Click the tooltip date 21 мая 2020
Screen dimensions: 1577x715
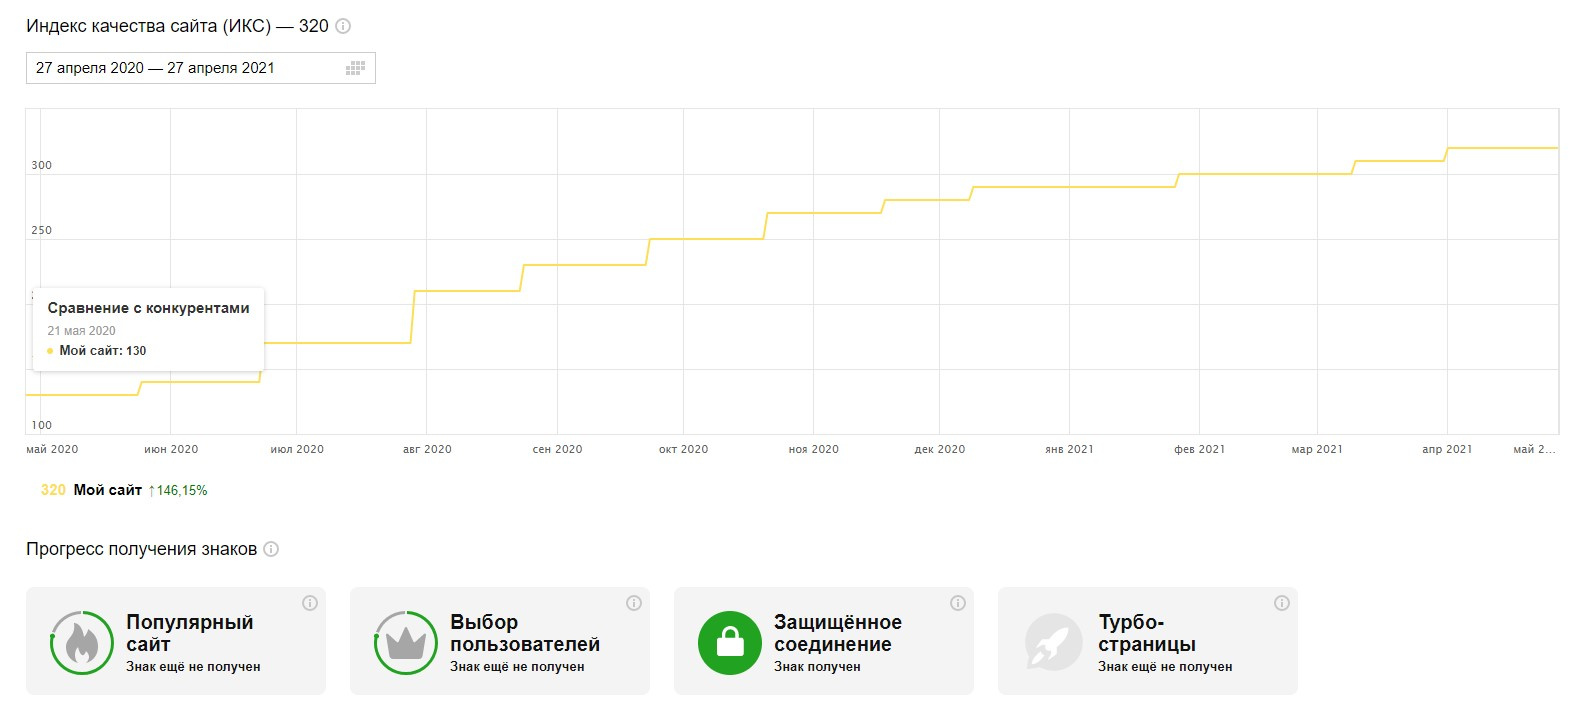pos(82,331)
